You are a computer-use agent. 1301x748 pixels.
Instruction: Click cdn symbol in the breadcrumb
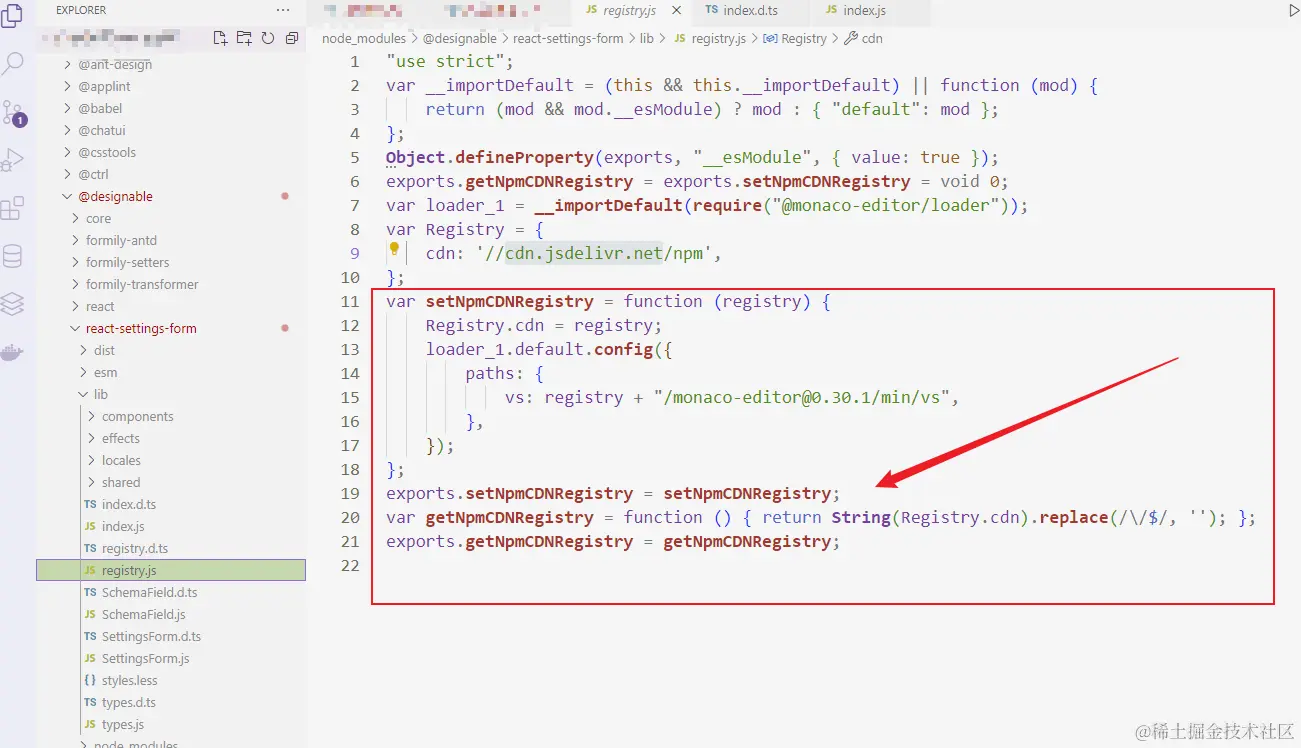[x=864, y=38]
